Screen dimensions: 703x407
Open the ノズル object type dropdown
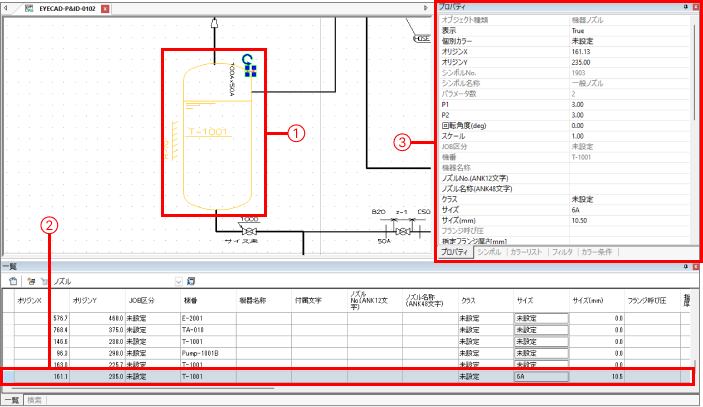(179, 283)
